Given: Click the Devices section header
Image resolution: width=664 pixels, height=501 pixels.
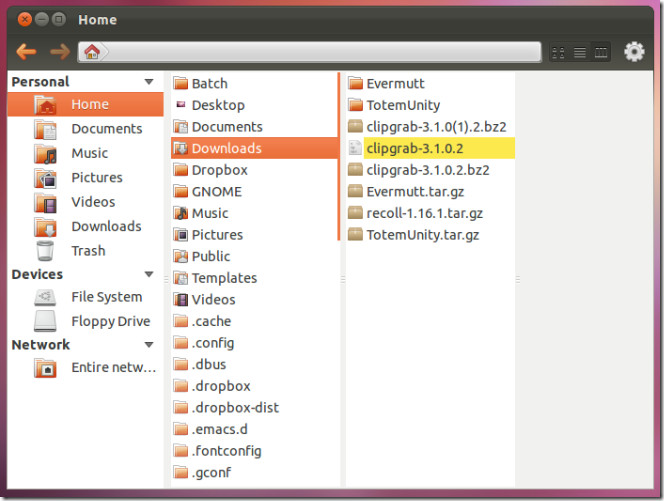Looking at the screenshot, I should pyautogui.click(x=37, y=274).
